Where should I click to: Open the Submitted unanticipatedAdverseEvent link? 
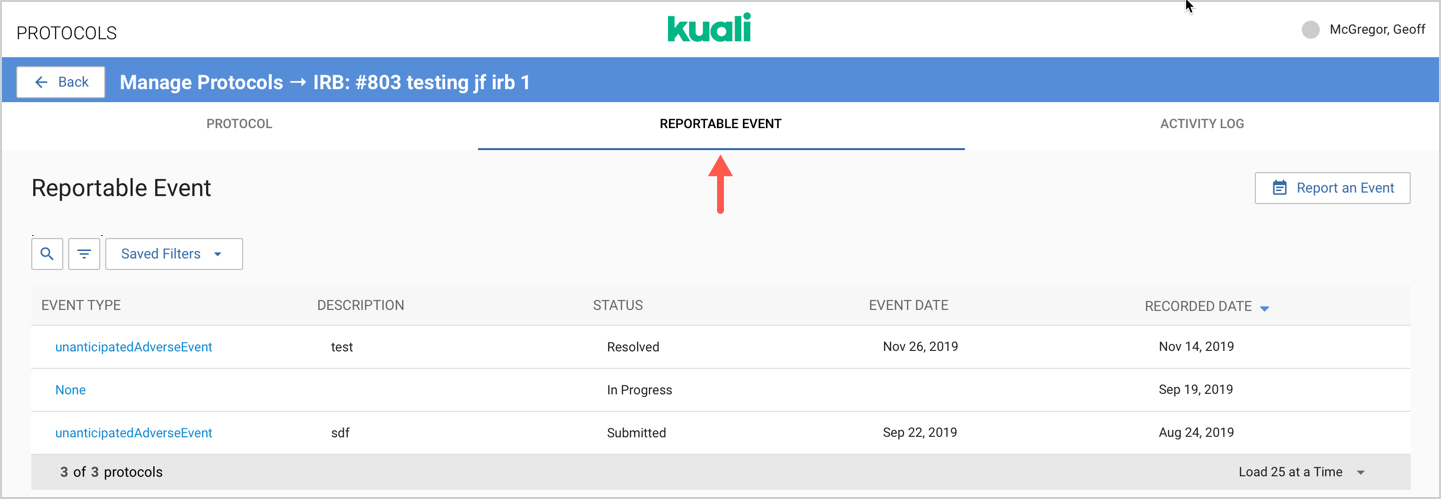coord(133,433)
